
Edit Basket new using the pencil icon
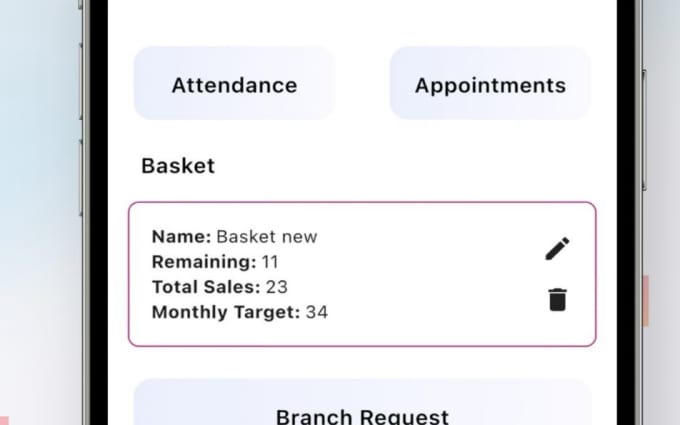tap(557, 248)
